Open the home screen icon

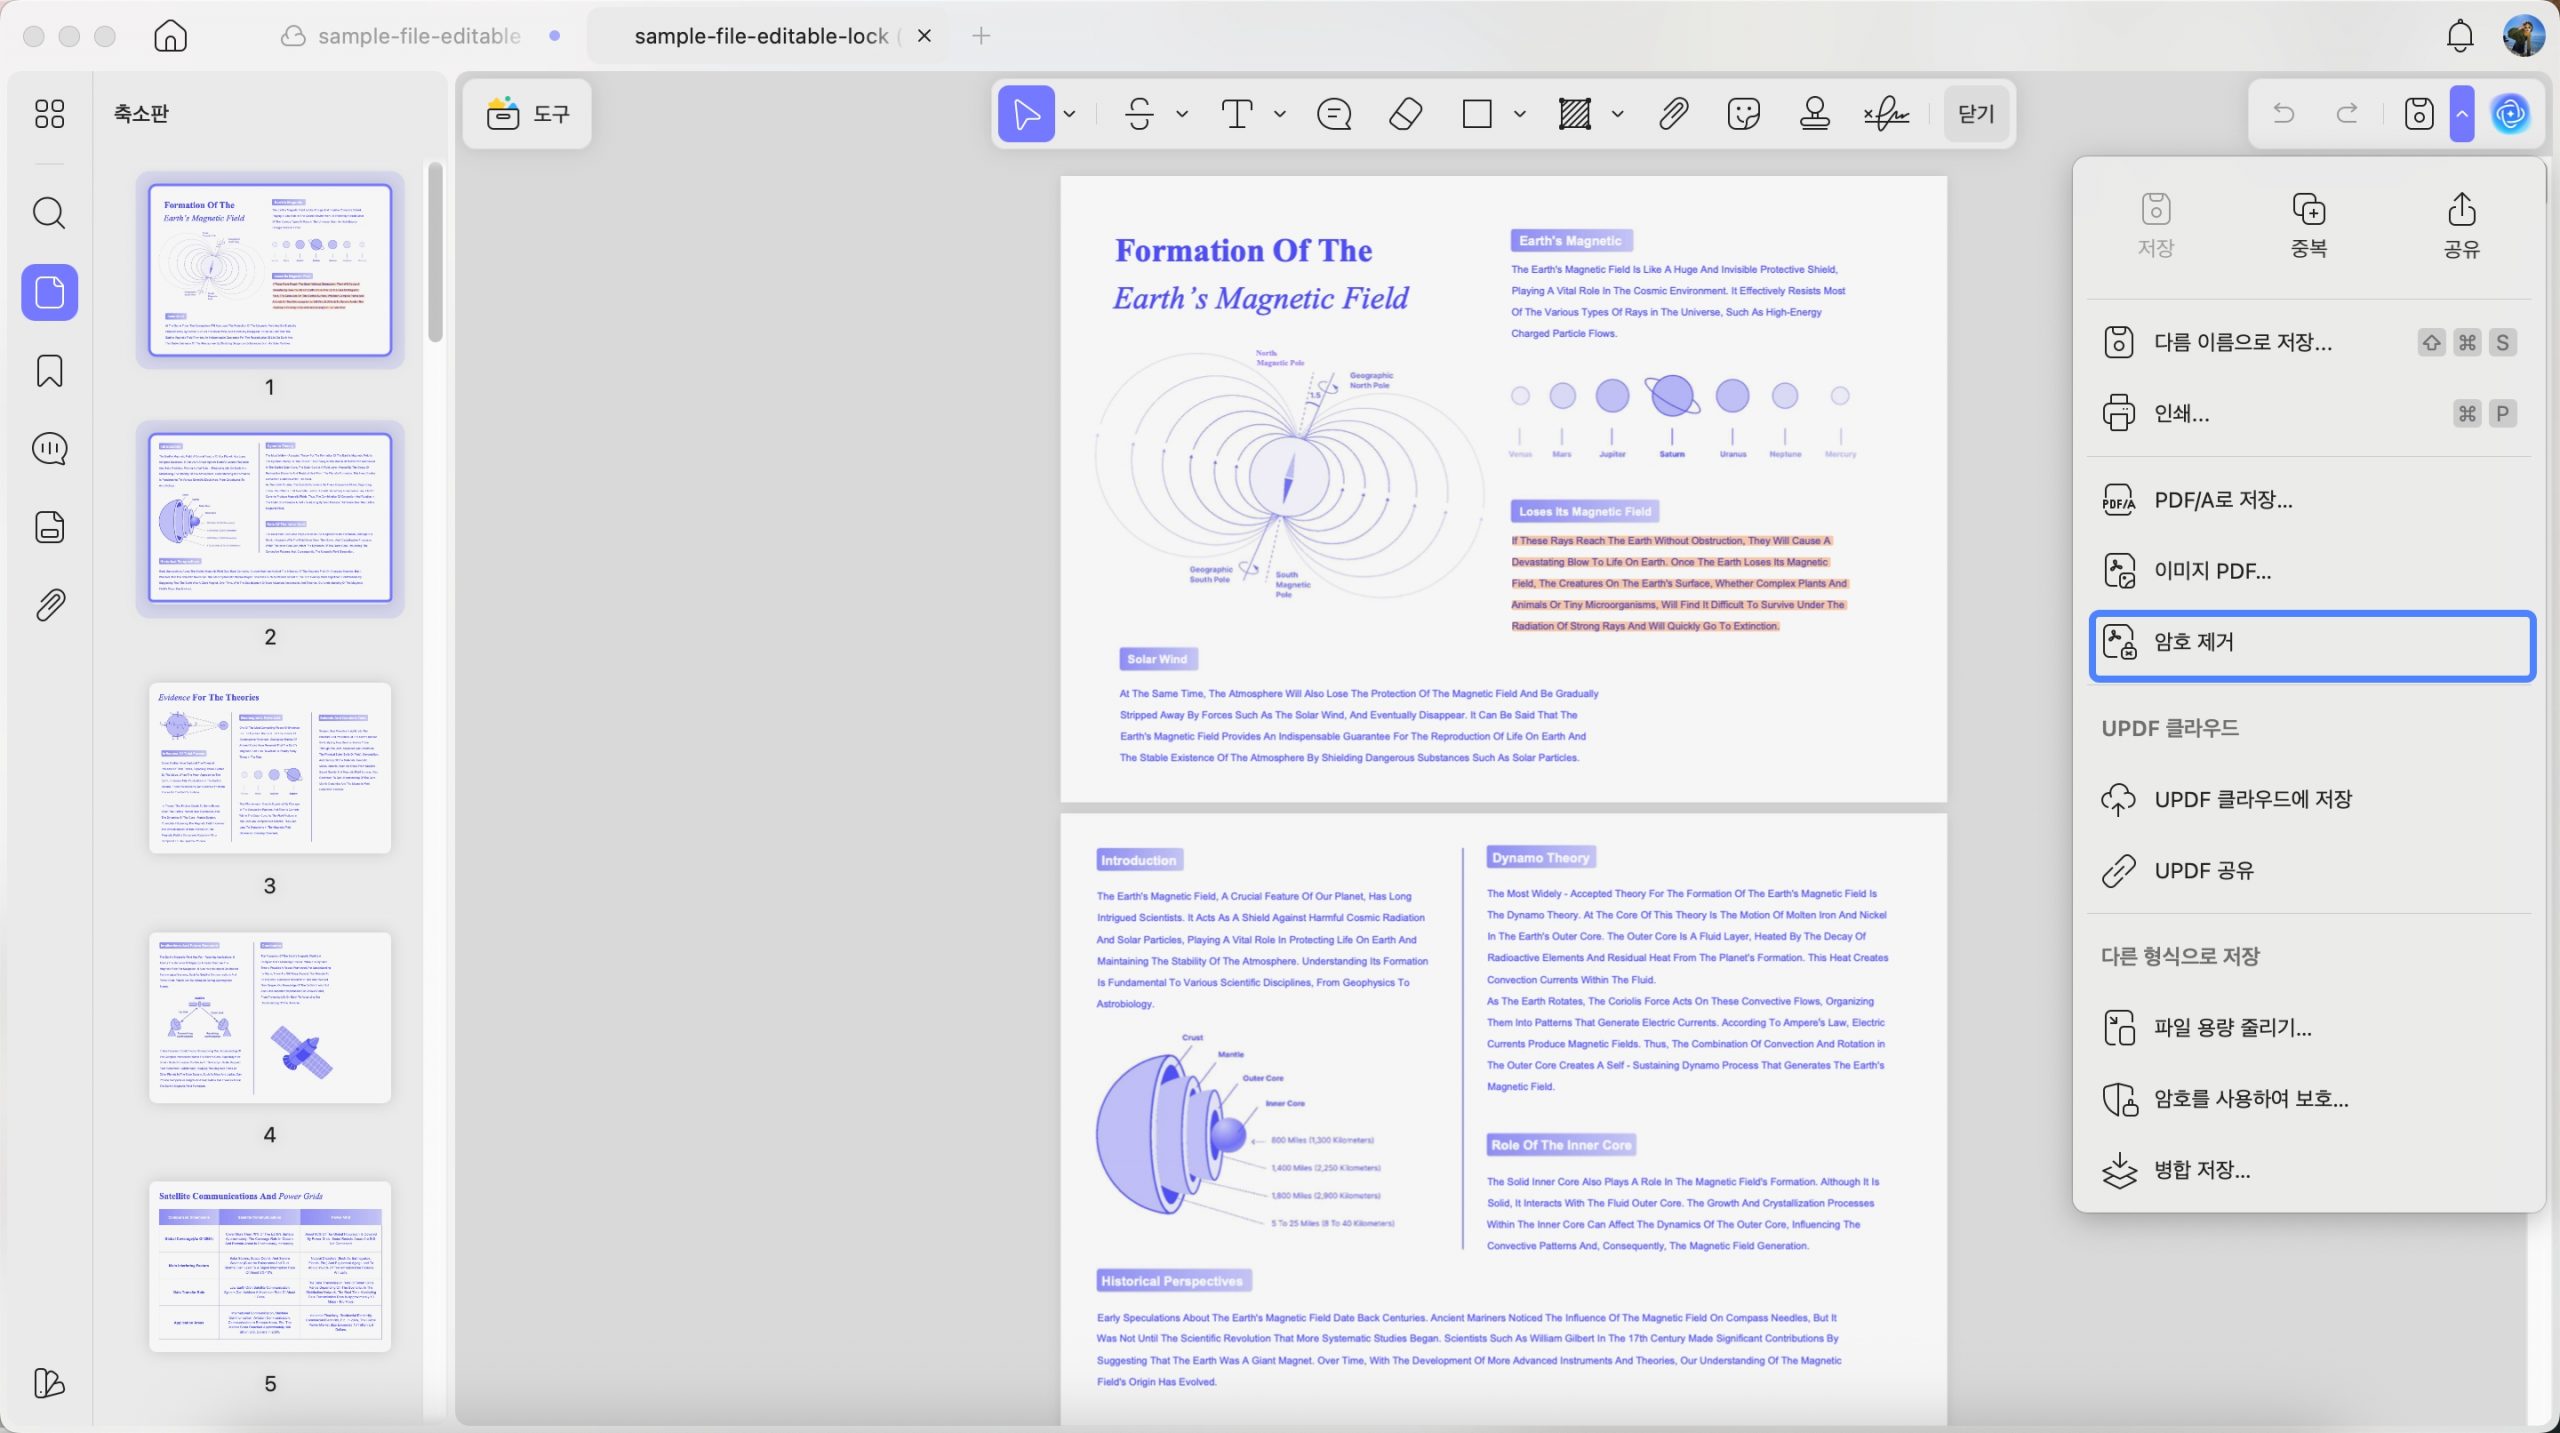[x=171, y=36]
